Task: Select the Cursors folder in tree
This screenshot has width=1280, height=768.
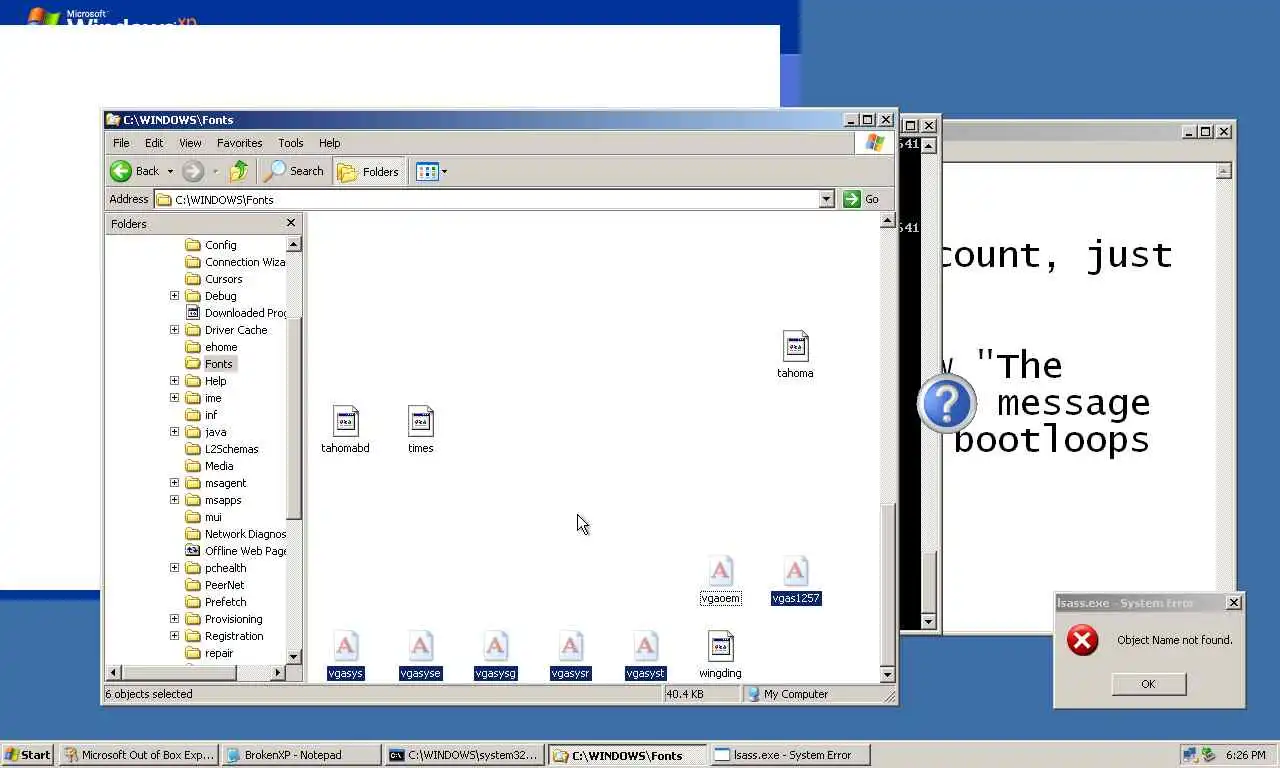Action: point(223,279)
